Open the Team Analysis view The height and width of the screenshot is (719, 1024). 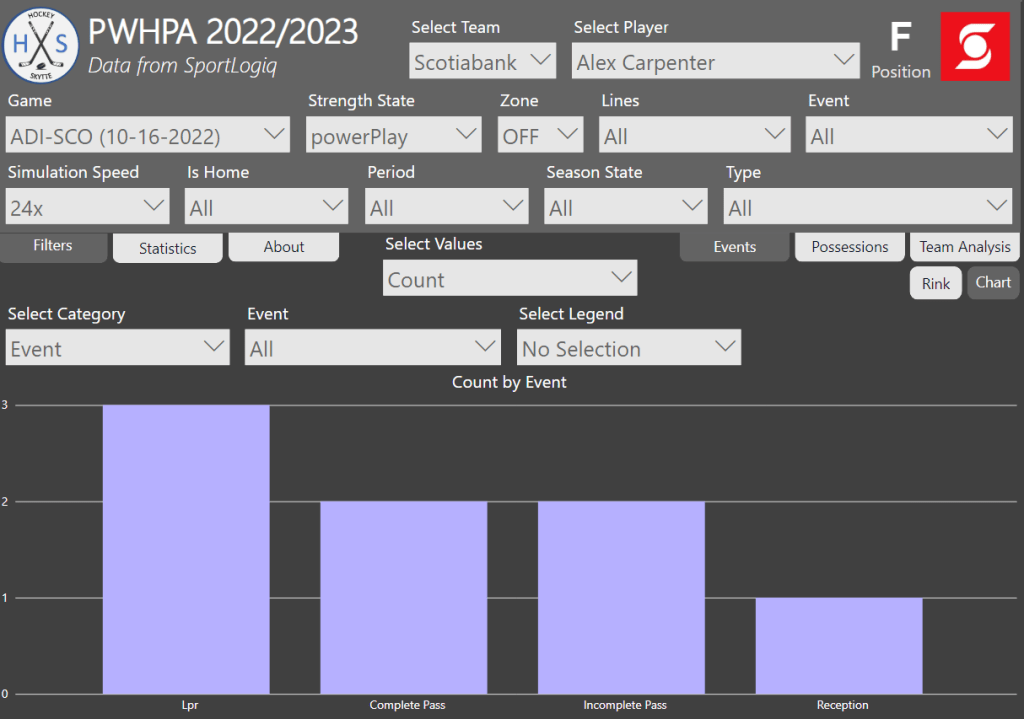(965, 247)
